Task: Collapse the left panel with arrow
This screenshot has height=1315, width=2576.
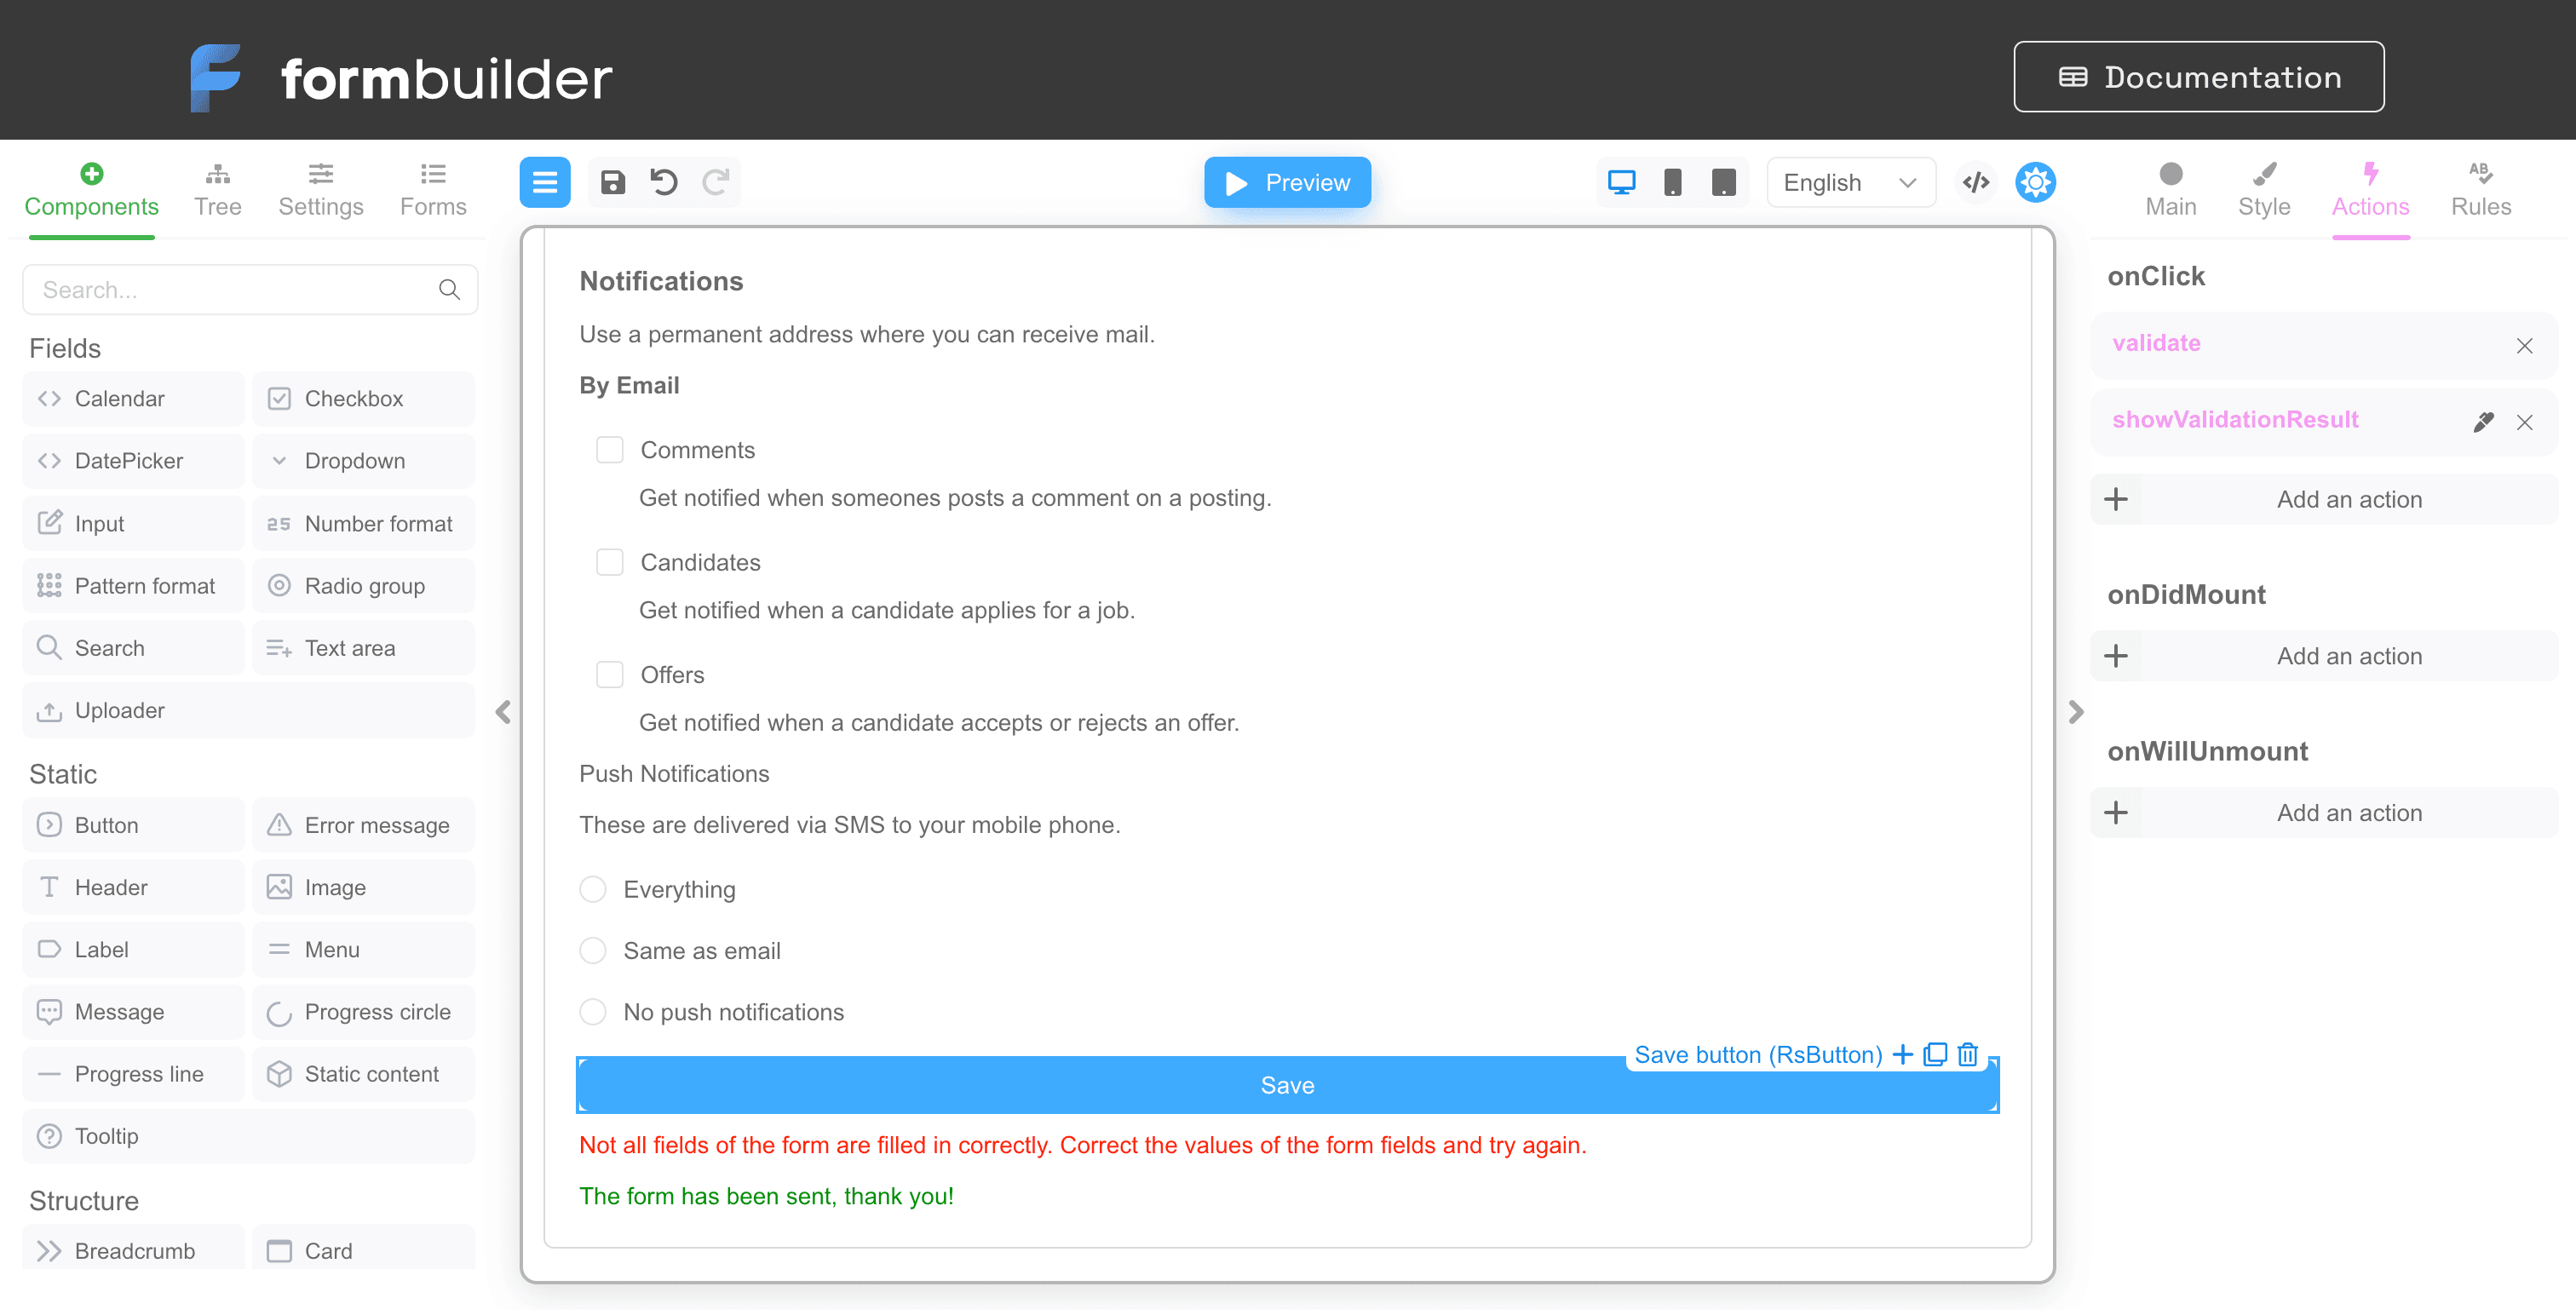Action: tap(503, 712)
